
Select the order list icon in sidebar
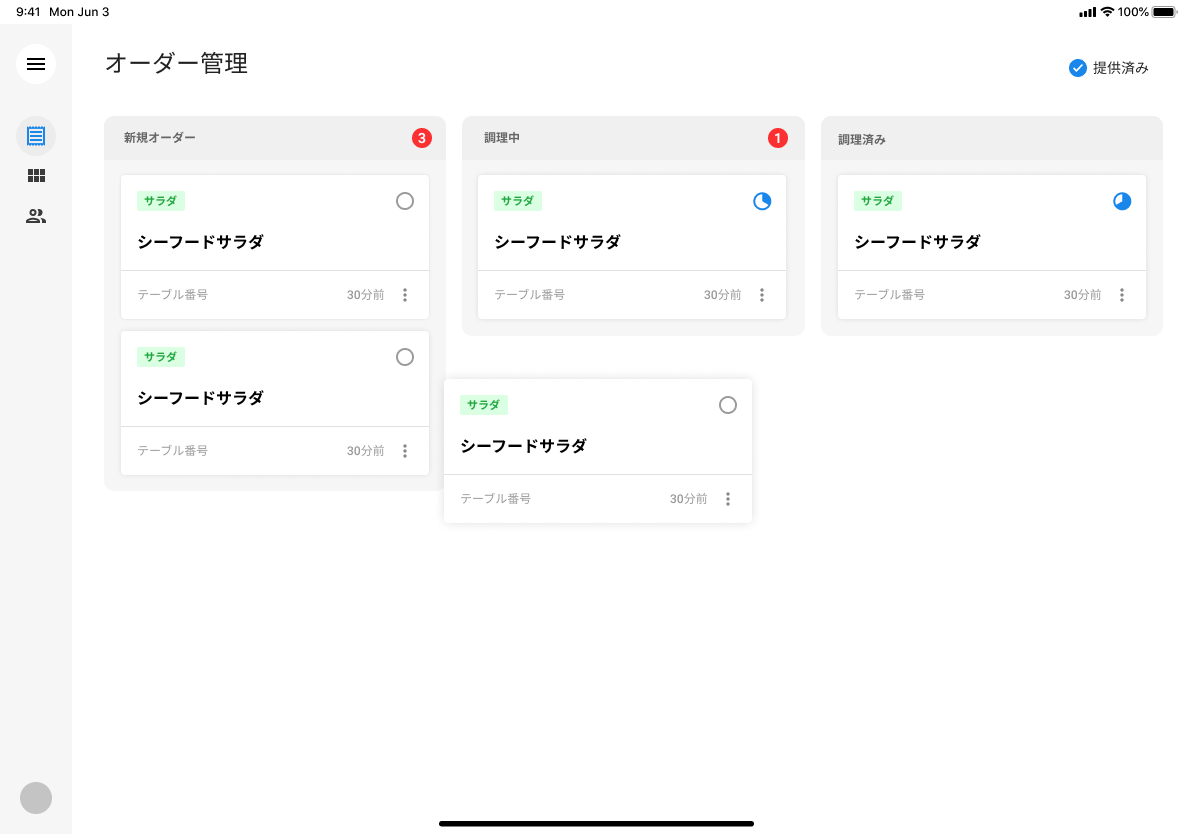point(36,135)
